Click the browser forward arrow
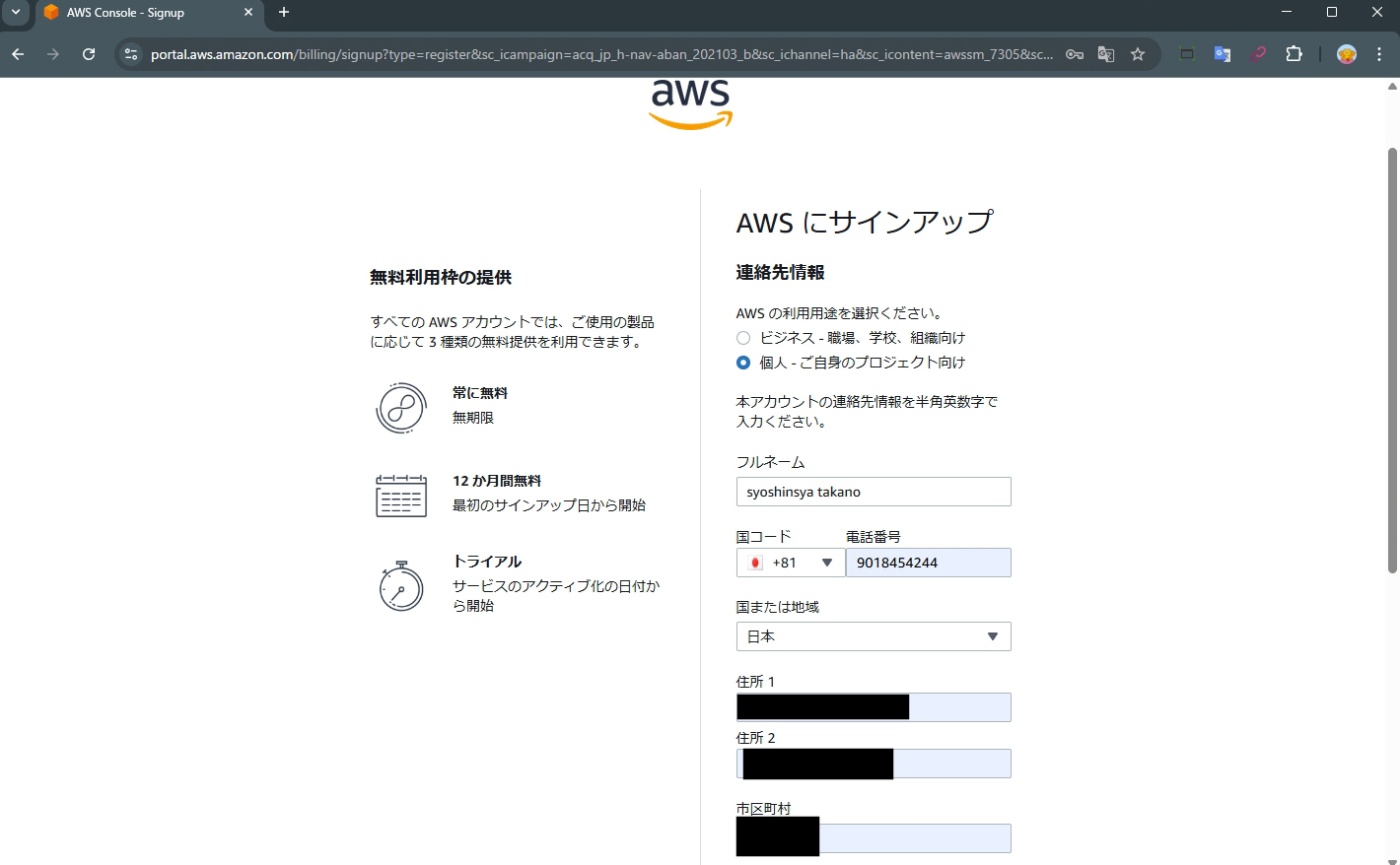 (x=53, y=54)
